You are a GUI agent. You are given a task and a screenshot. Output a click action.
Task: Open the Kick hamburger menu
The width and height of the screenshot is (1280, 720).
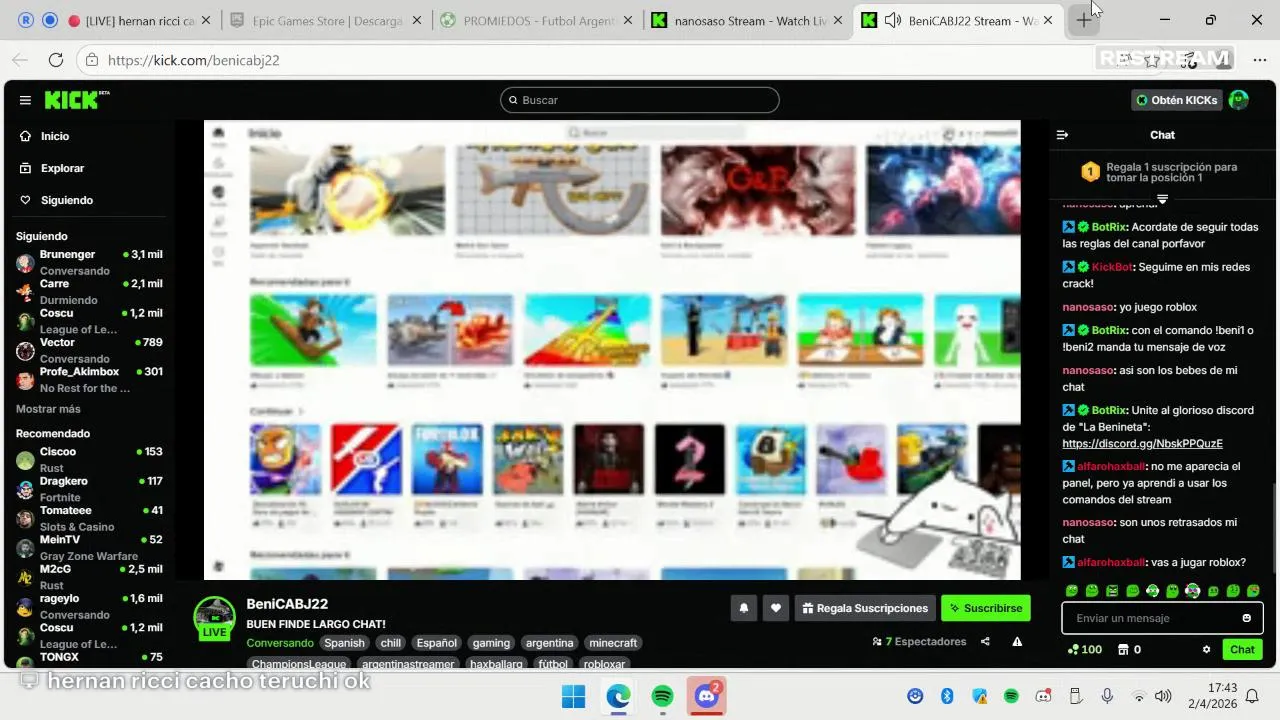click(x=25, y=100)
